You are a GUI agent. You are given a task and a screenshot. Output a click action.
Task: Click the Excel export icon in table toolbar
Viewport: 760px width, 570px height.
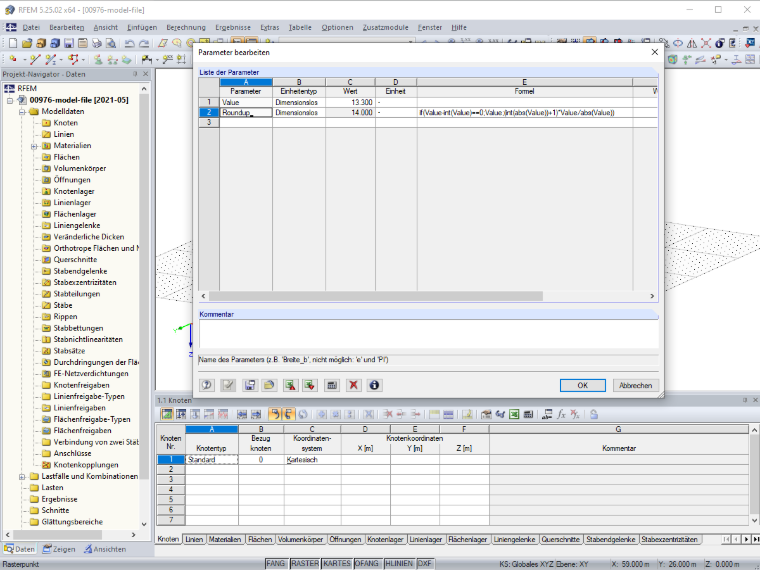514,414
